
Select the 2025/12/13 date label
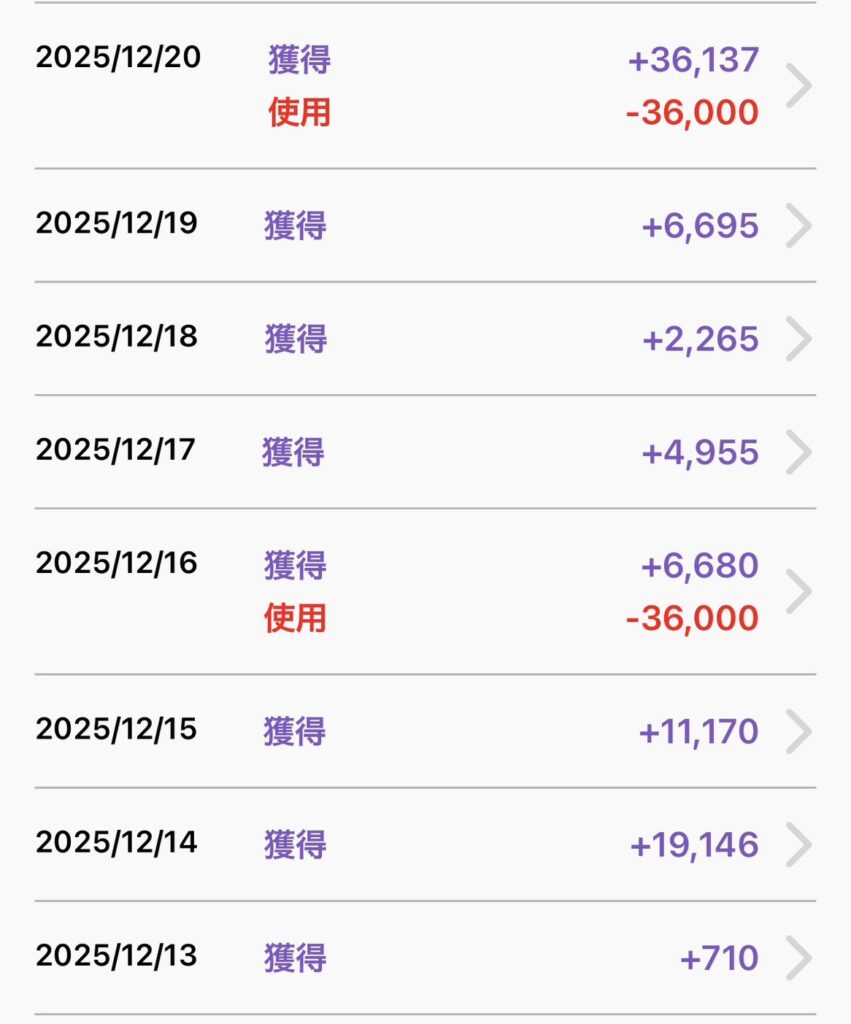[117, 956]
